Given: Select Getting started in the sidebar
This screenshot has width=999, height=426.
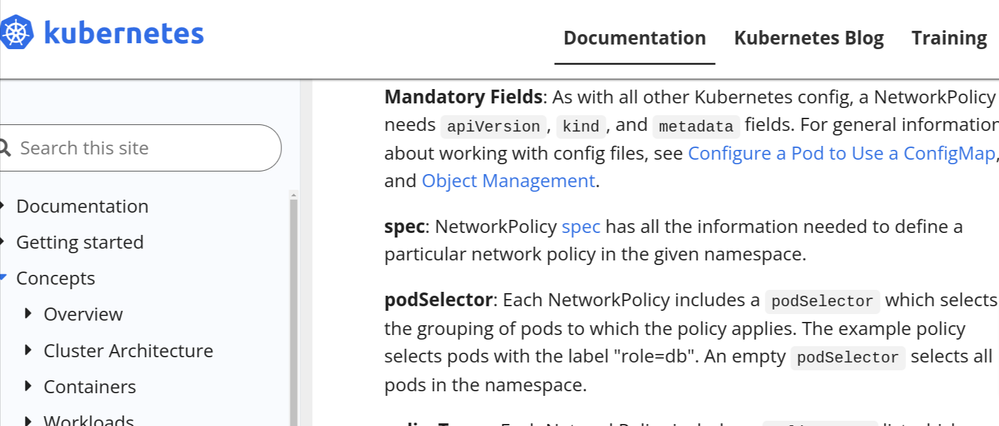Looking at the screenshot, I should (x=80, y=242).
